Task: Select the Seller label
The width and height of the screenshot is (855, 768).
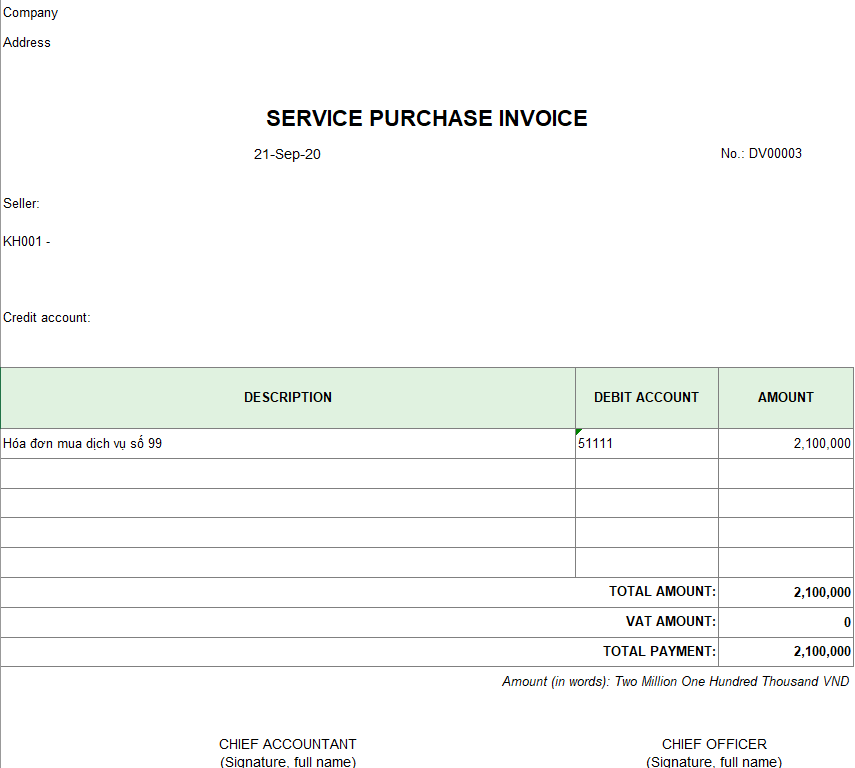Action: (x=21, y=203)
